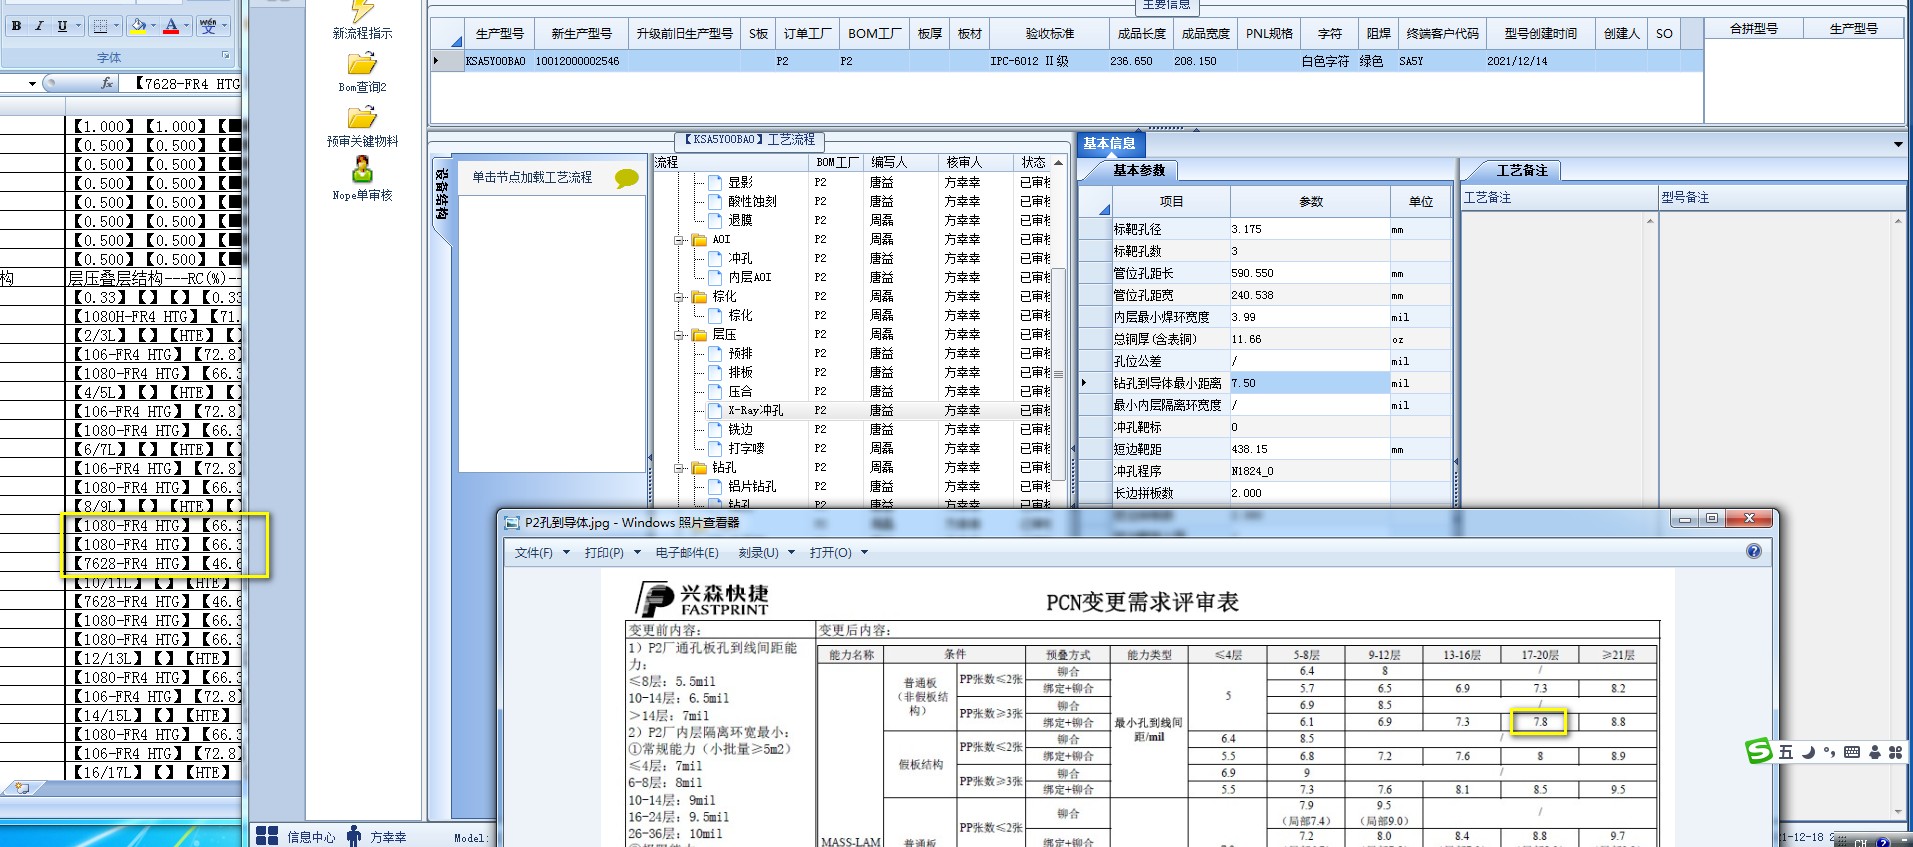Open the 基本信息 panel dropdown arrow
This screenshot has width=1913, height=847.
coord(1898,145)
